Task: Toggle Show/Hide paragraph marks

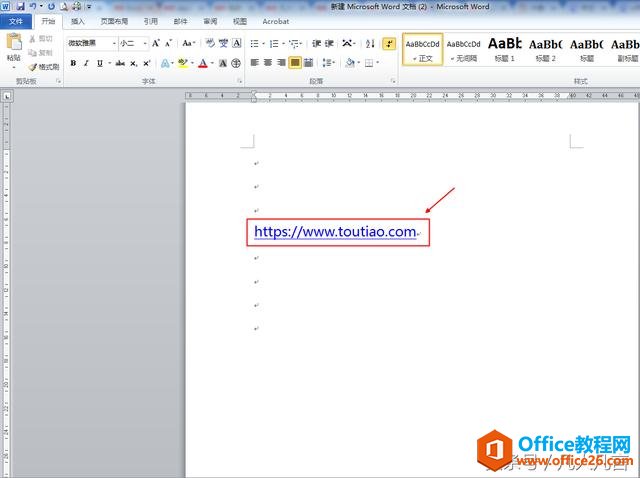Action: [x=389, y=43]
